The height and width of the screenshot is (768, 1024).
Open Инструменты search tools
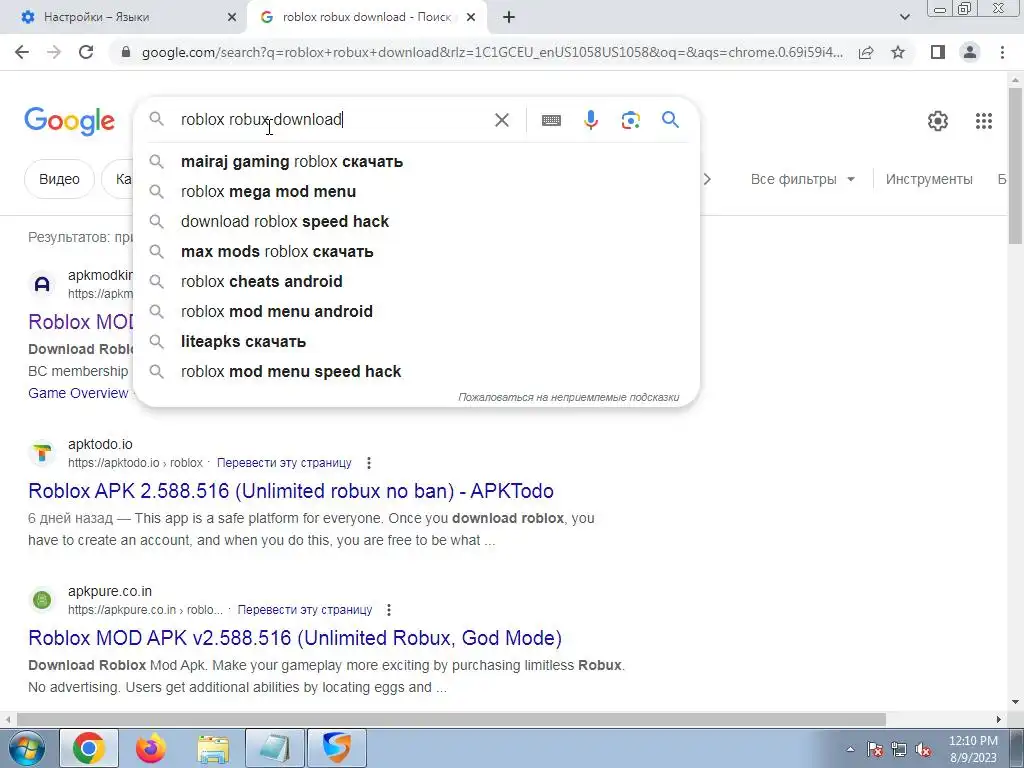point(929,179)
